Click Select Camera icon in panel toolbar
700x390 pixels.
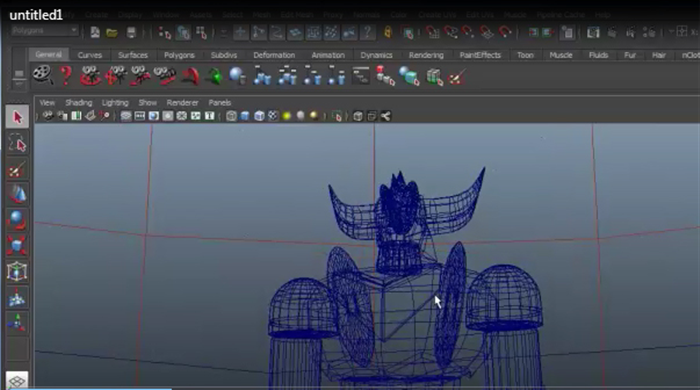coord(48,116)
